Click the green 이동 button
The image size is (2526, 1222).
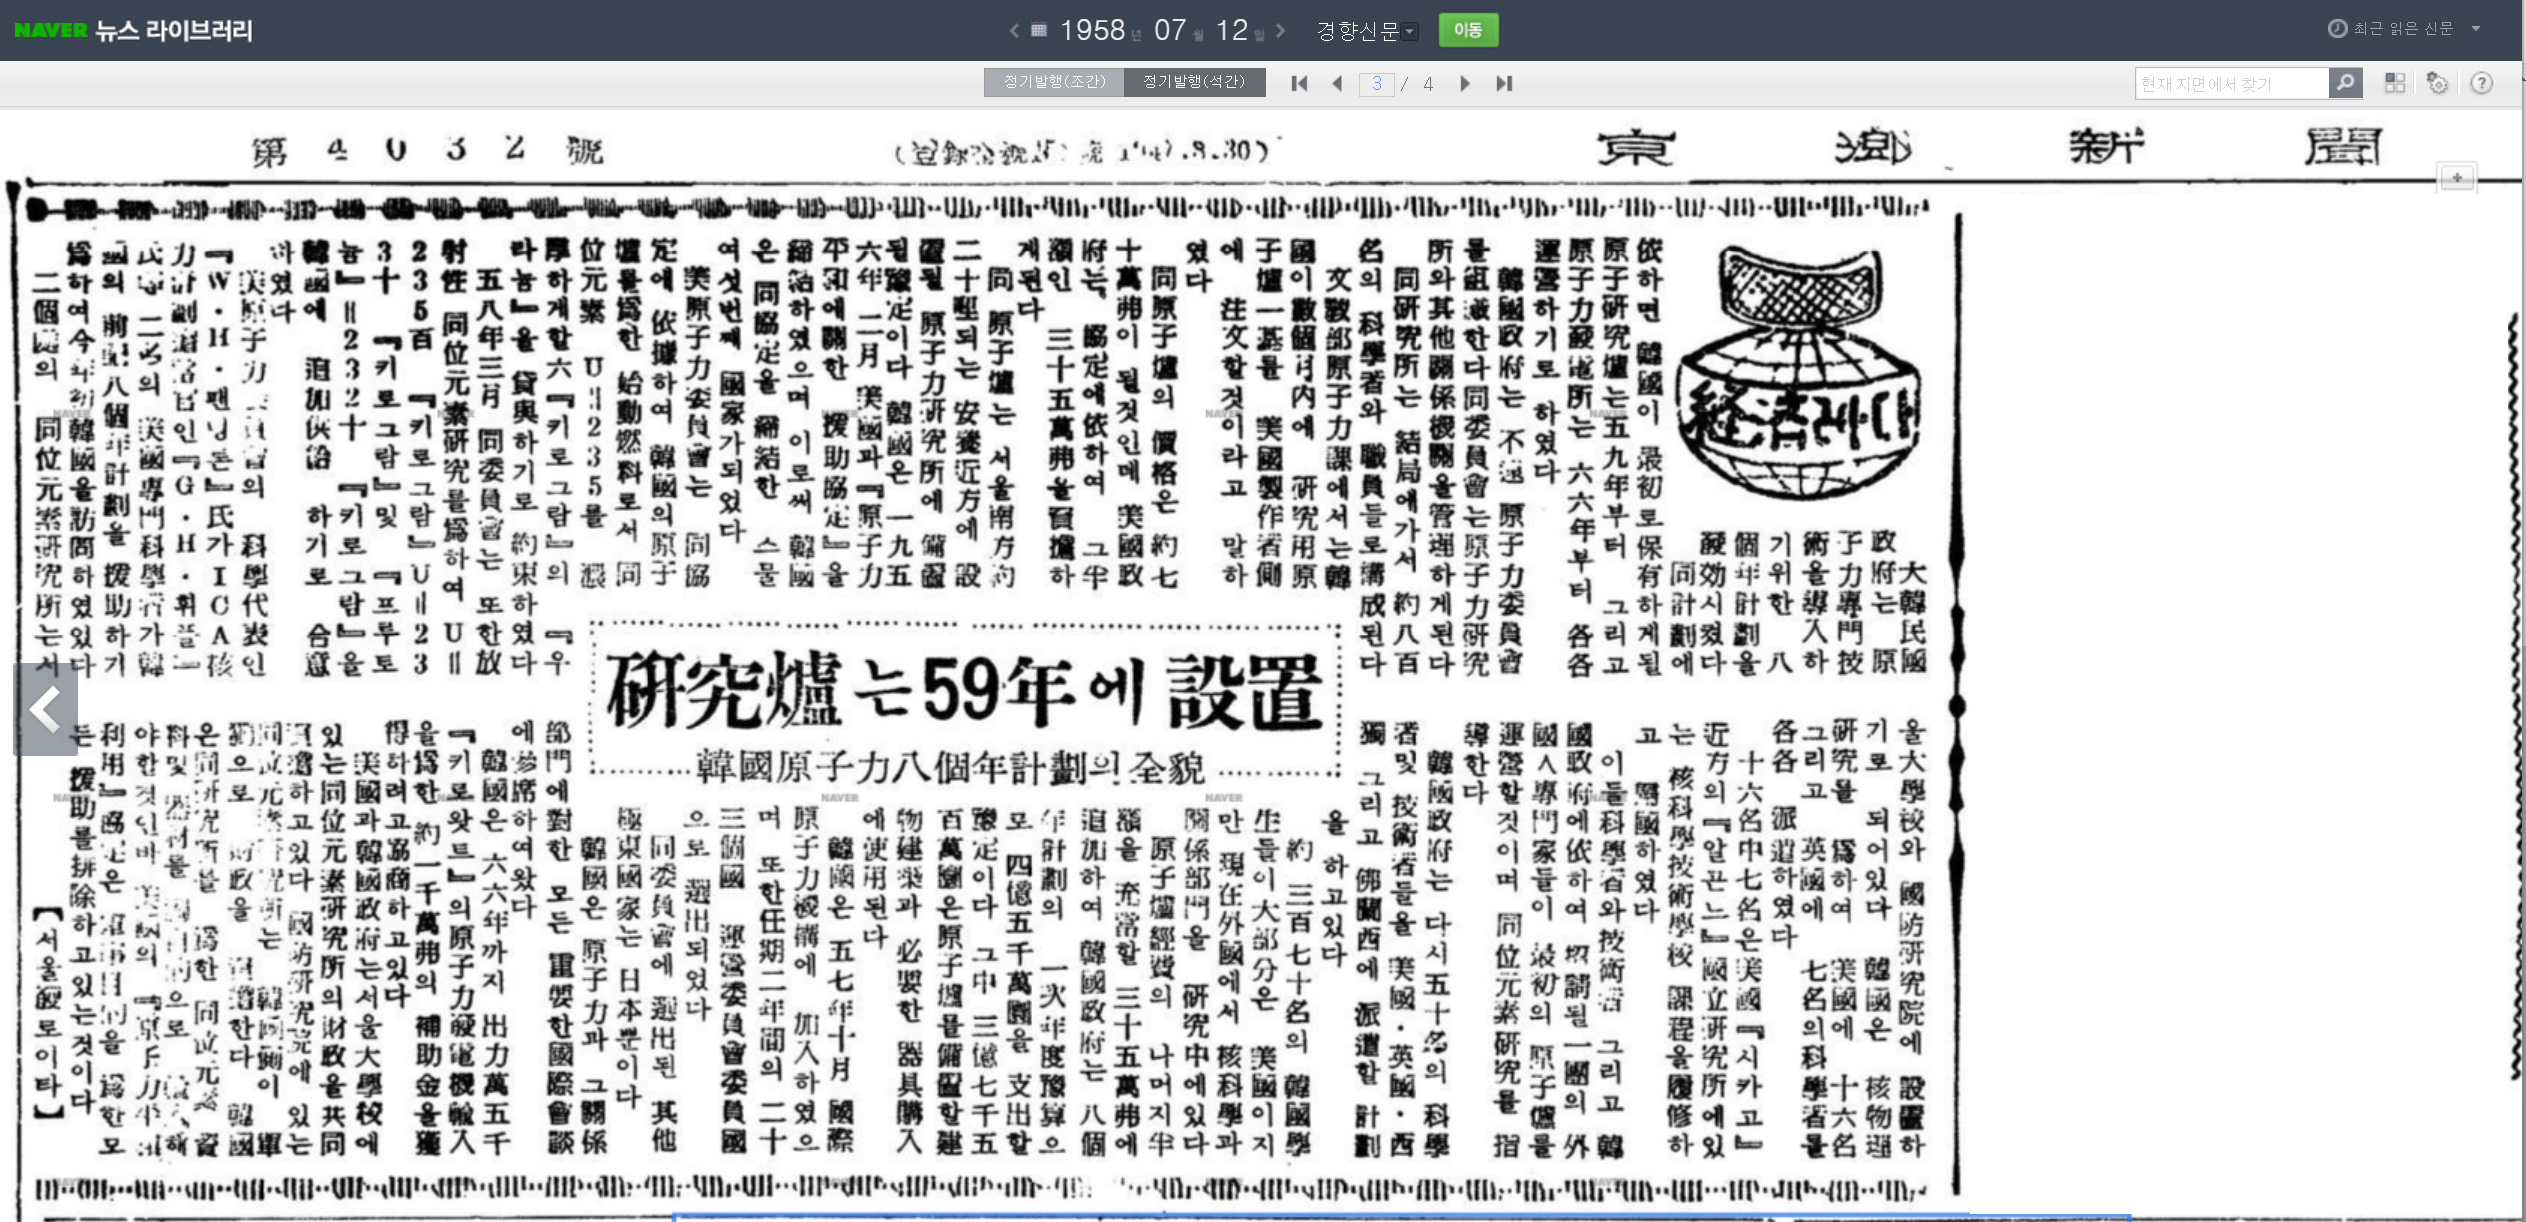(1468, 30)
